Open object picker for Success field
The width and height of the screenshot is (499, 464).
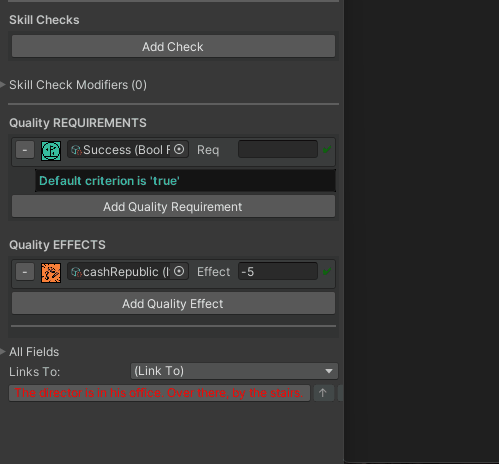click(x=179, y=149)
